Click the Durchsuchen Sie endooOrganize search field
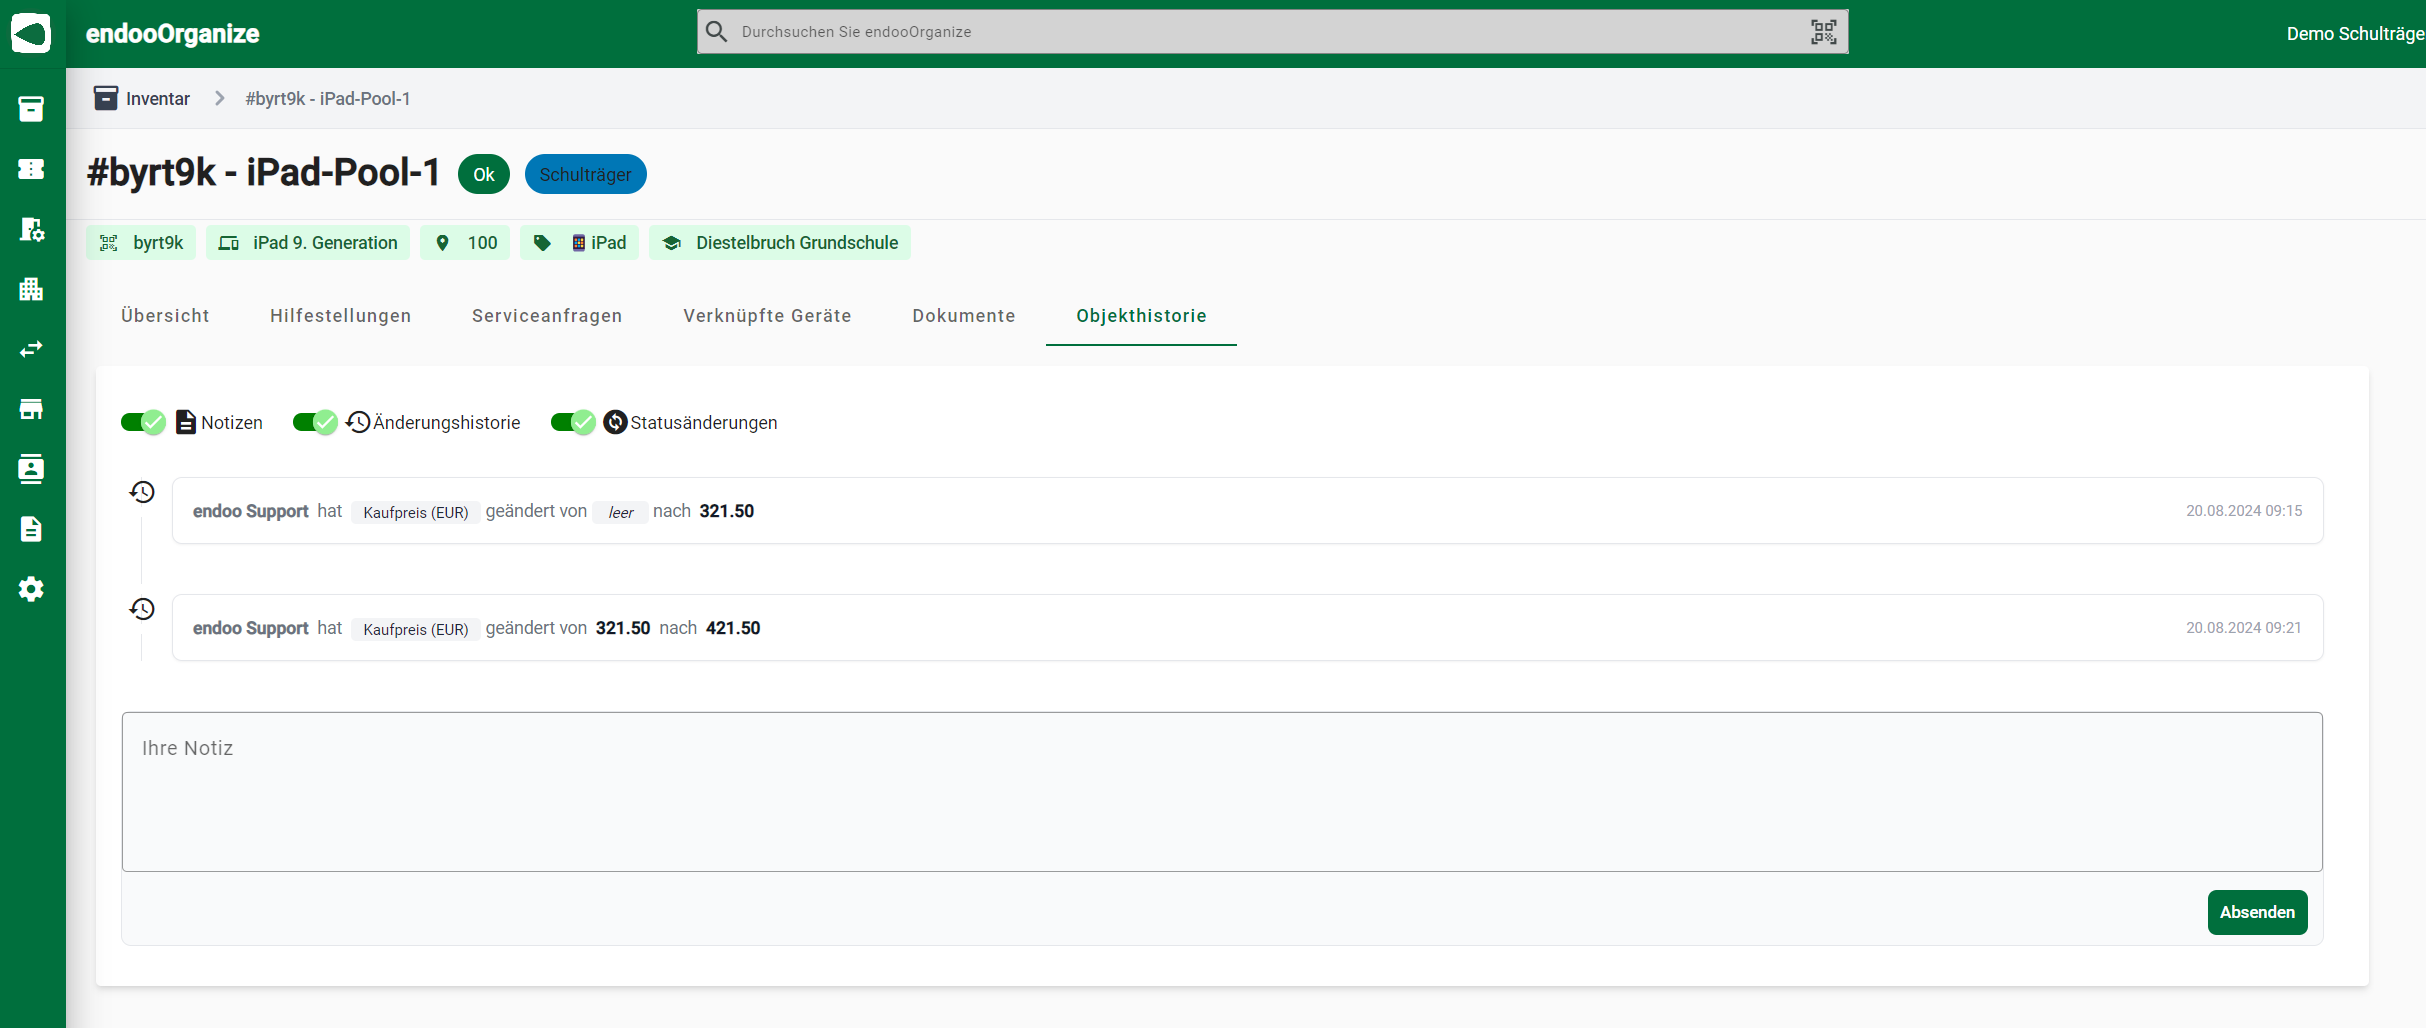The image size is (2426, 1028). click(1272, 32)
